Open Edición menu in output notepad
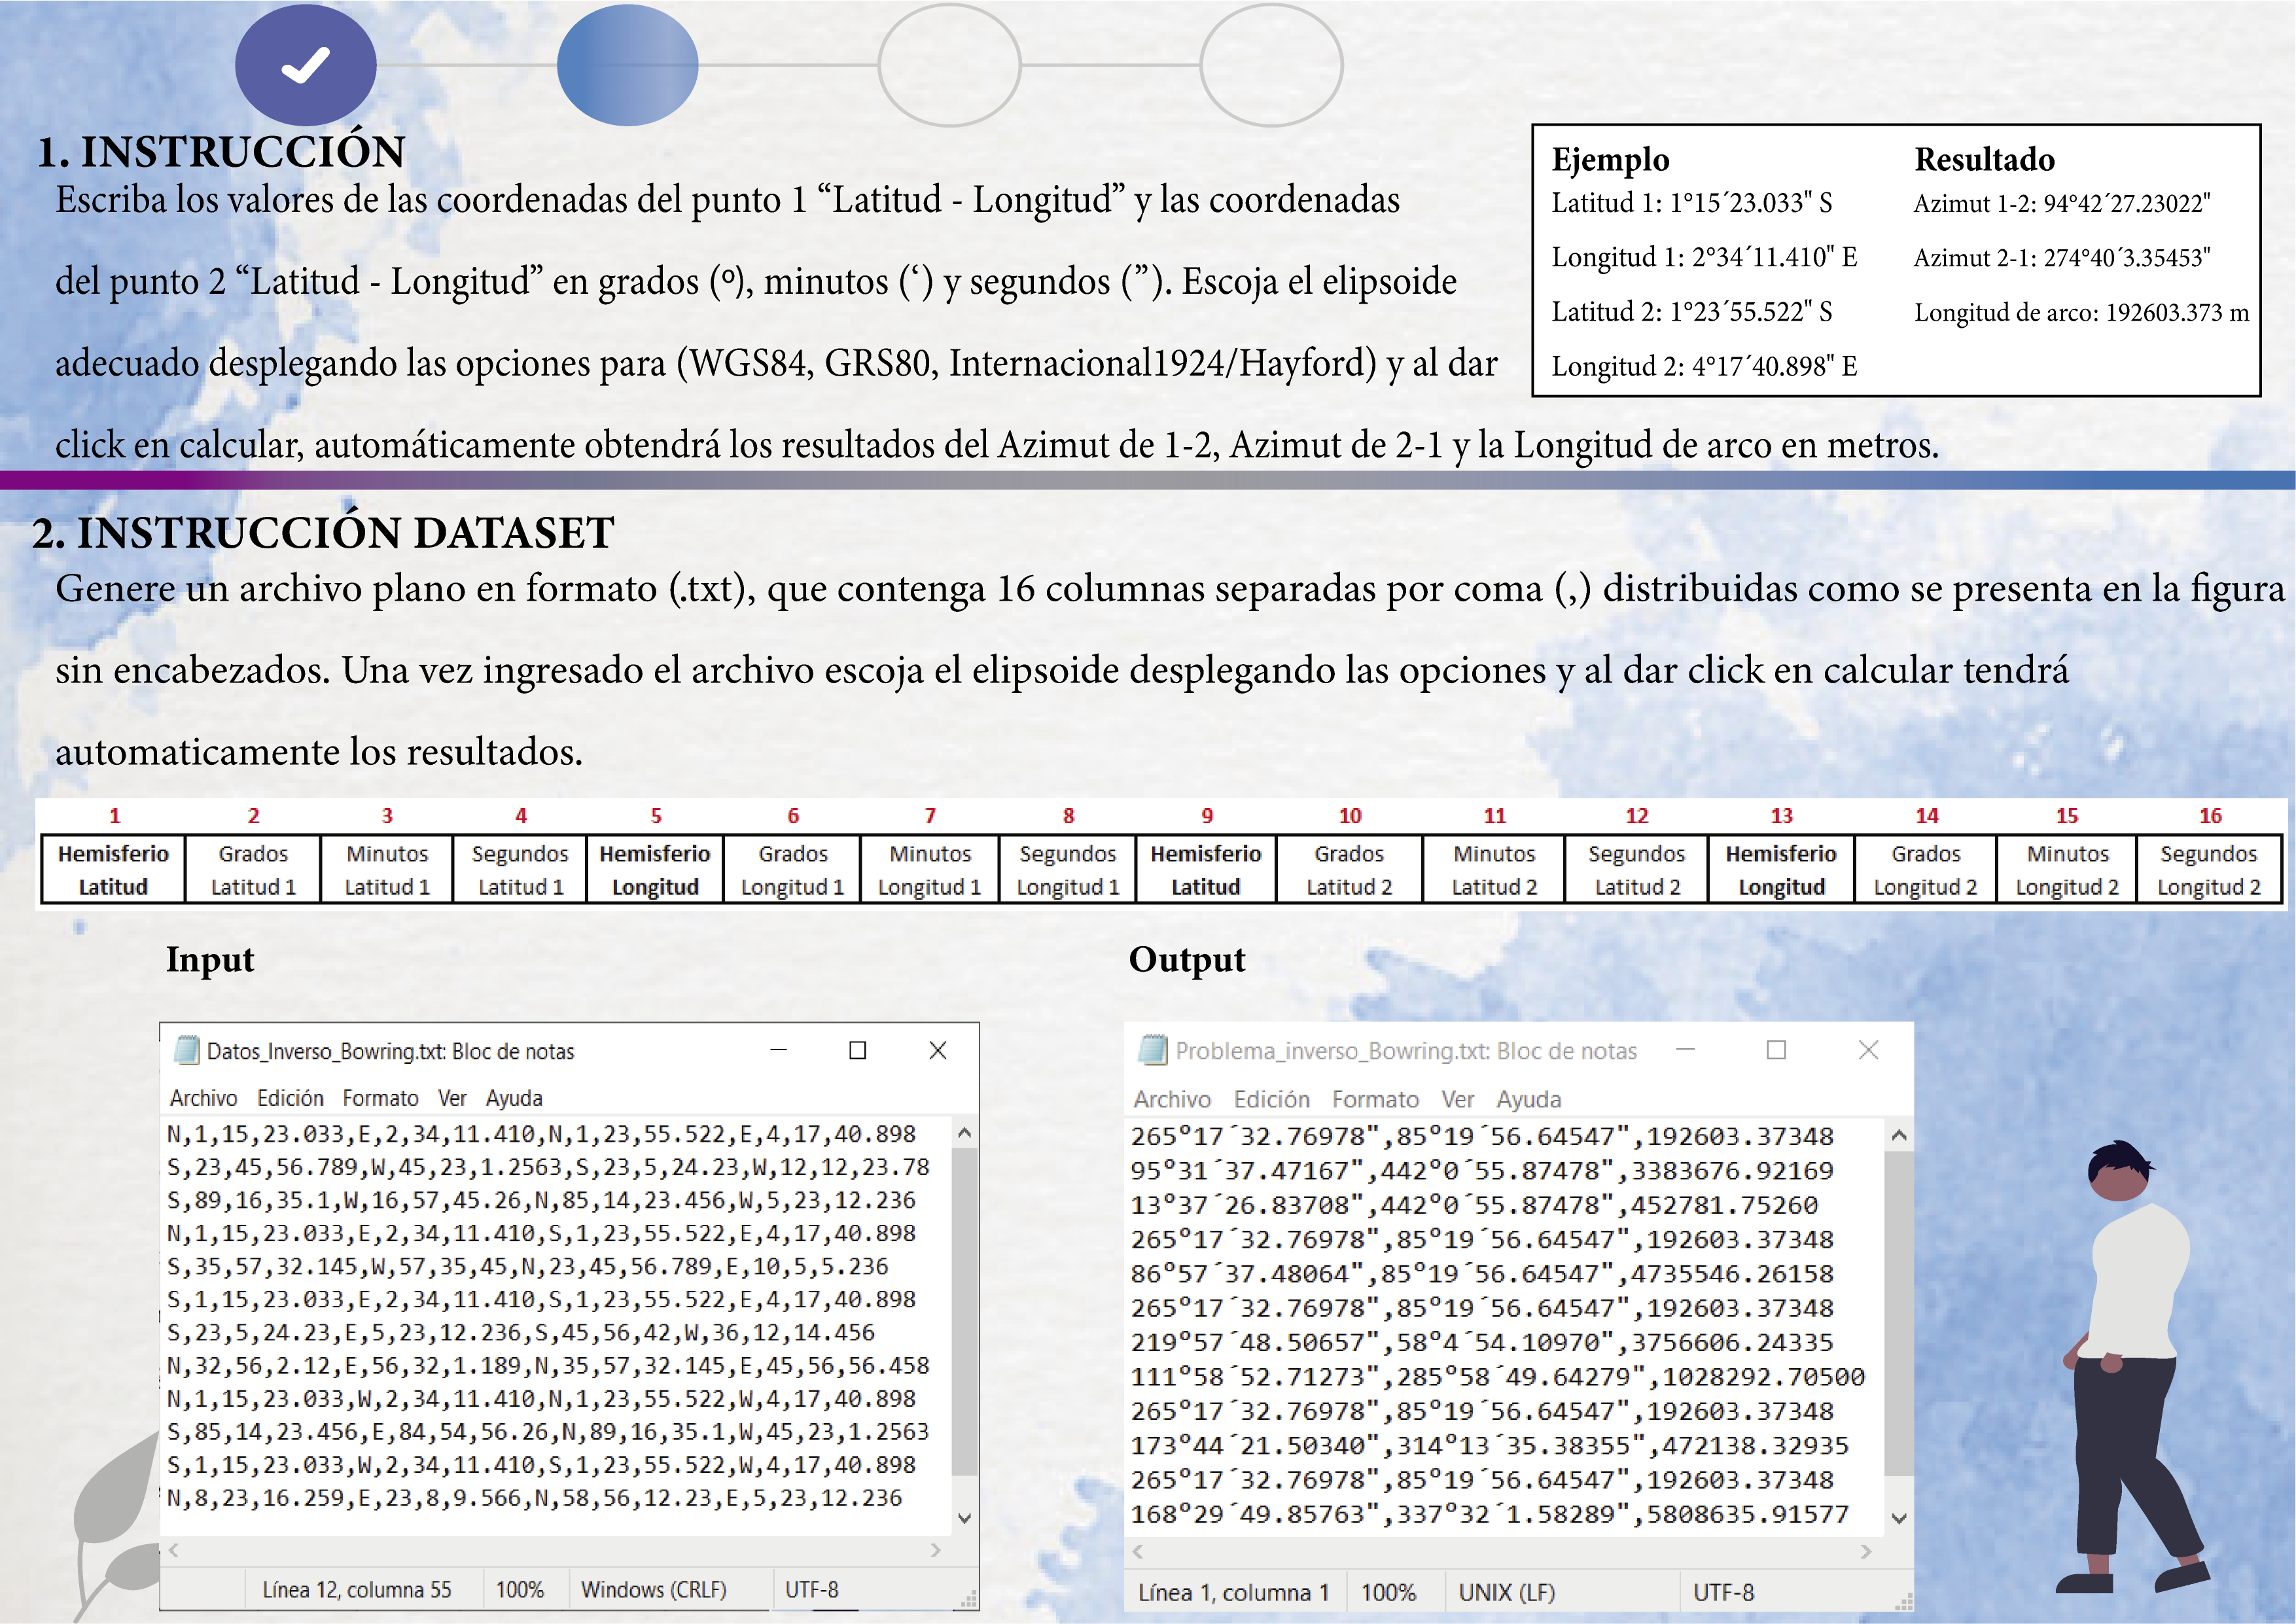The image size is (2296, 1624). click(1271, 1099)
